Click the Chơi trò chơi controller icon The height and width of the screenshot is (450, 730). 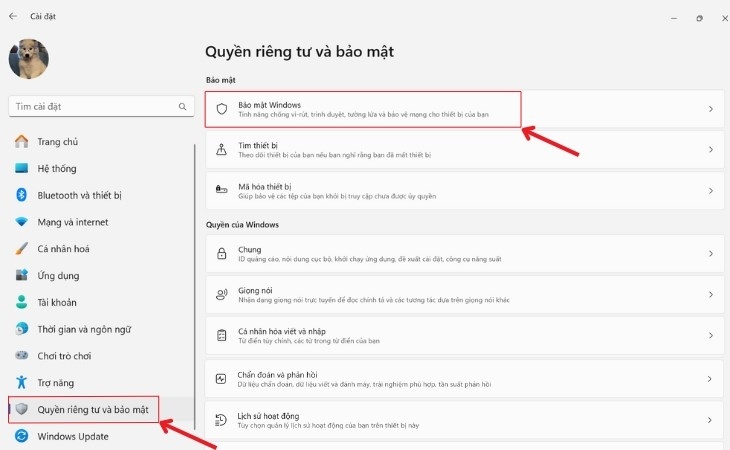pyautogui.click(x=22, y=355)
